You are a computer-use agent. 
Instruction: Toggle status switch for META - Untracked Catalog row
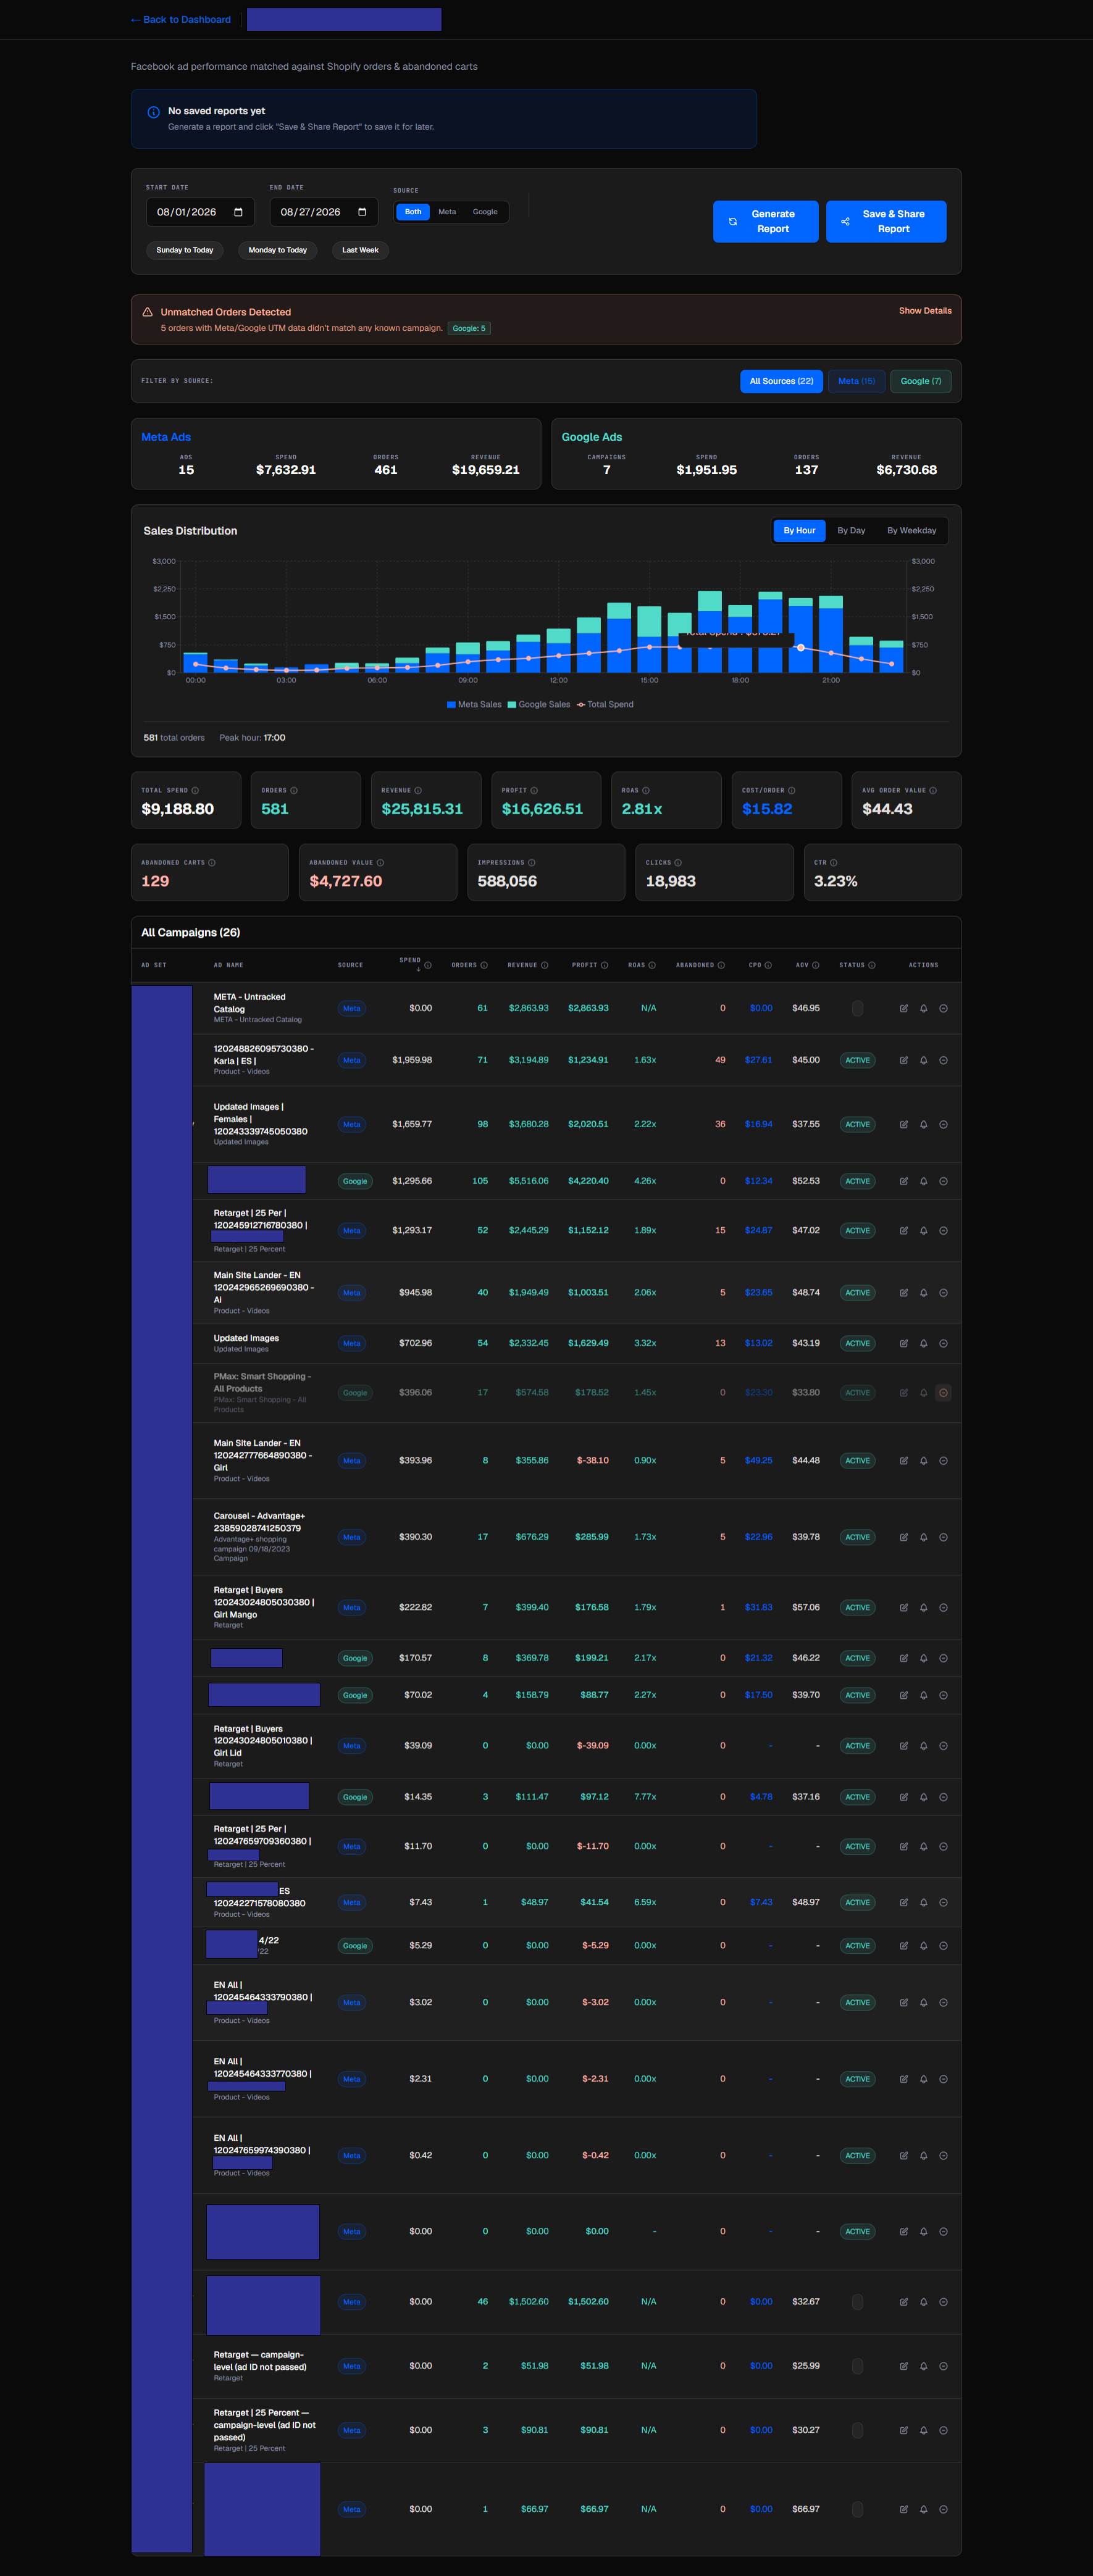857,1008
